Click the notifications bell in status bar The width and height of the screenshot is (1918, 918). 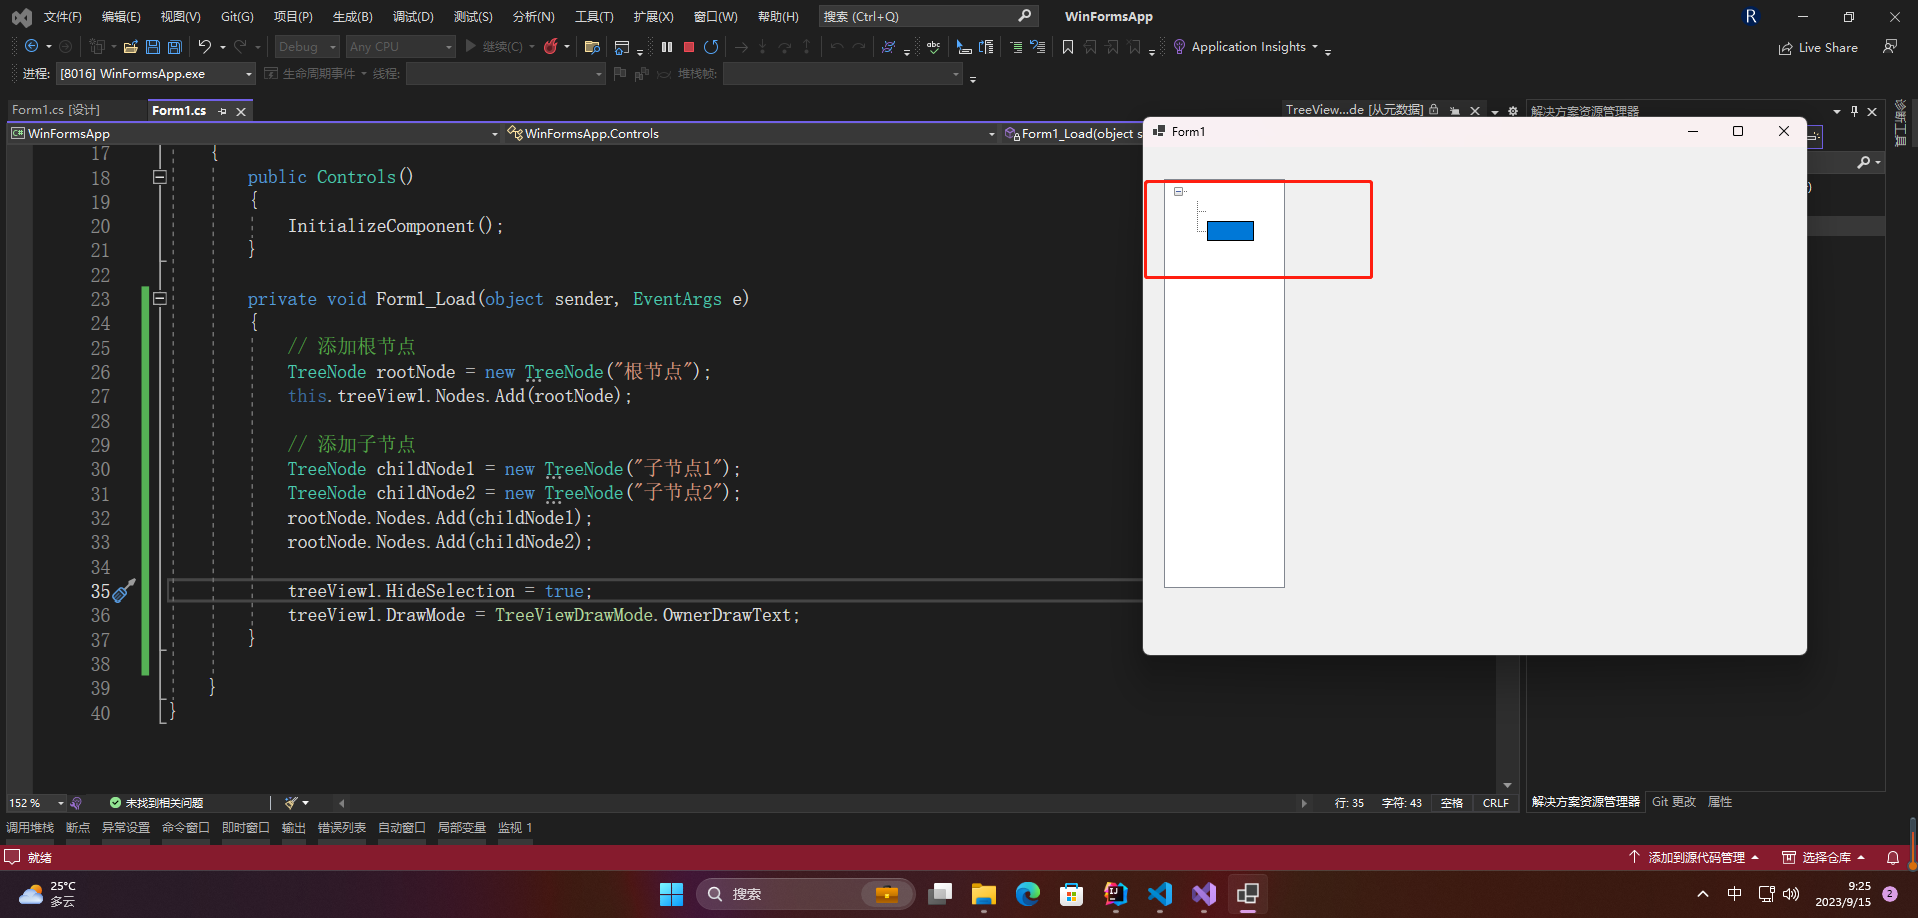(x=1892, y=857)
